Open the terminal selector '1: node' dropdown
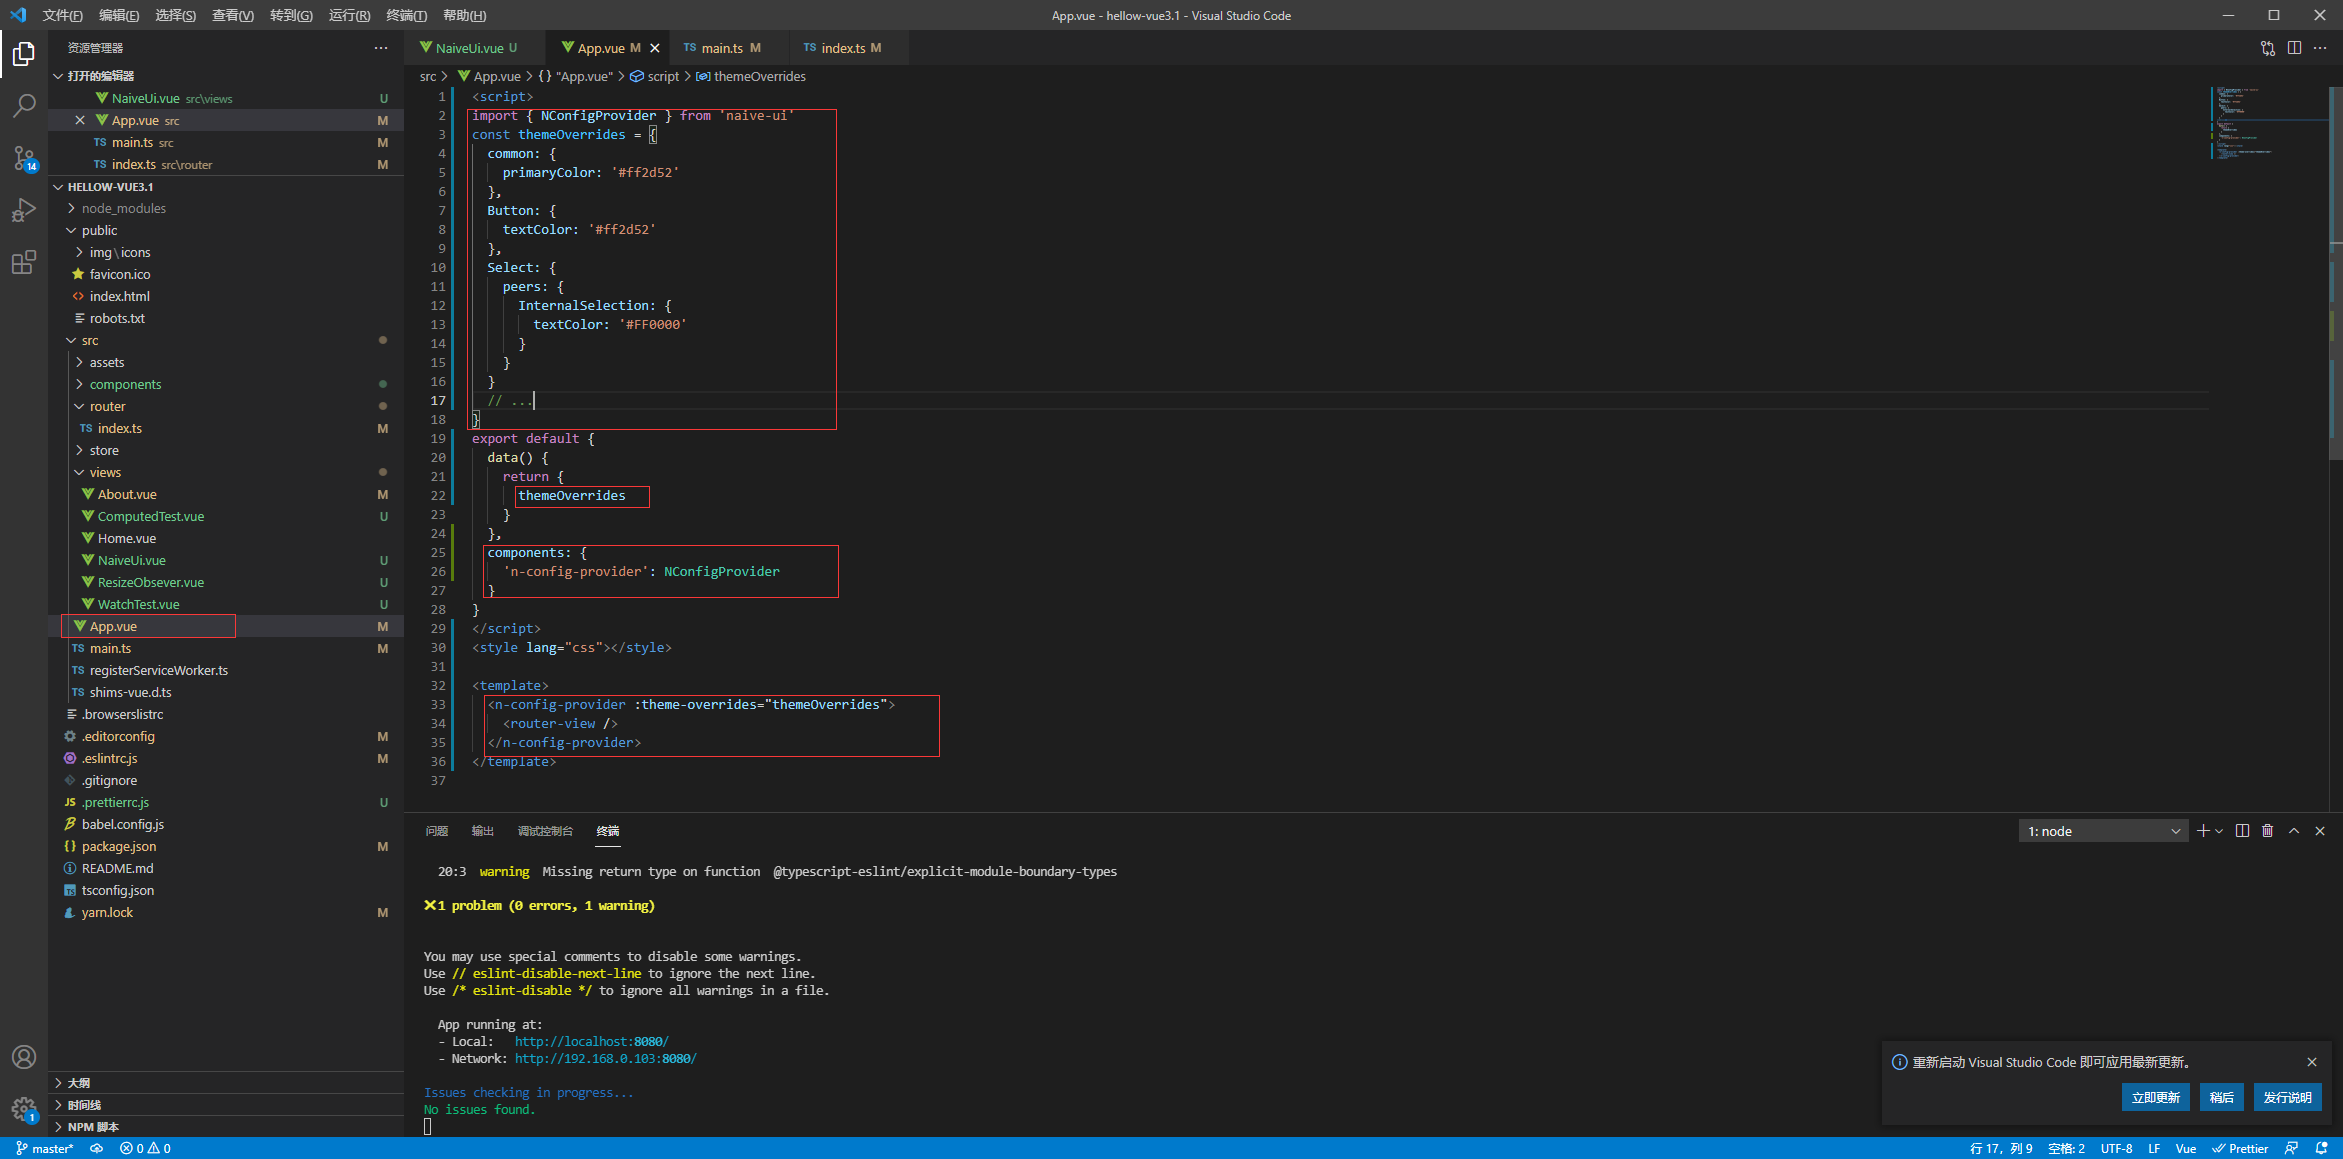2343x1159 pixels. point(2102,831)
